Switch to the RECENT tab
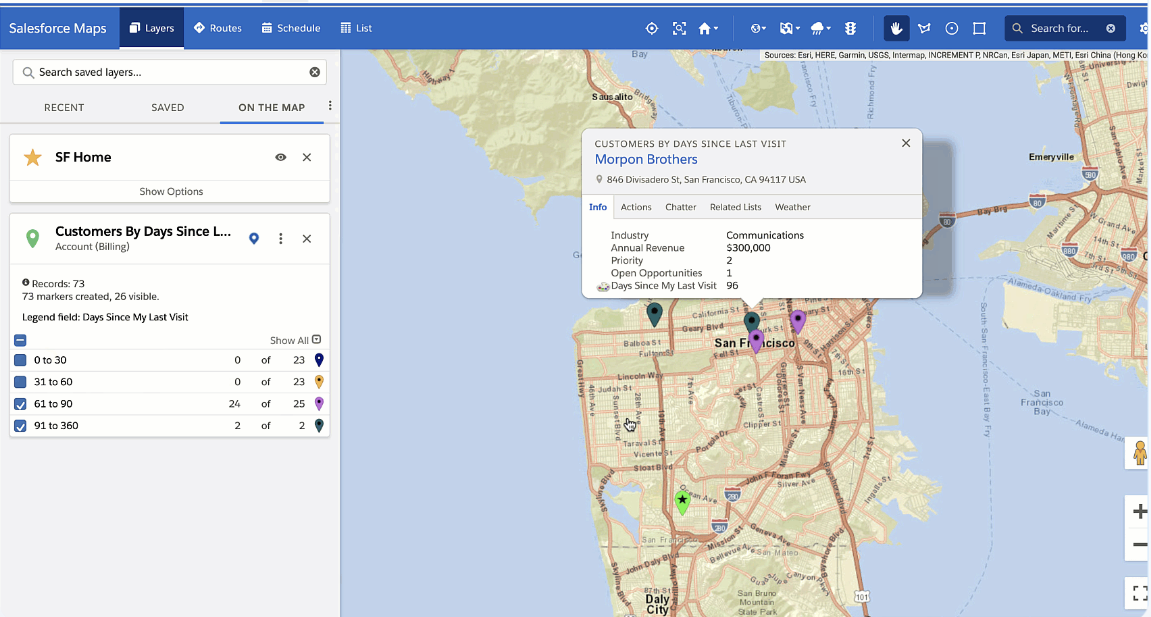This screenshot has height=617, width=1151. pyautogui.click(x=64, y=107)
